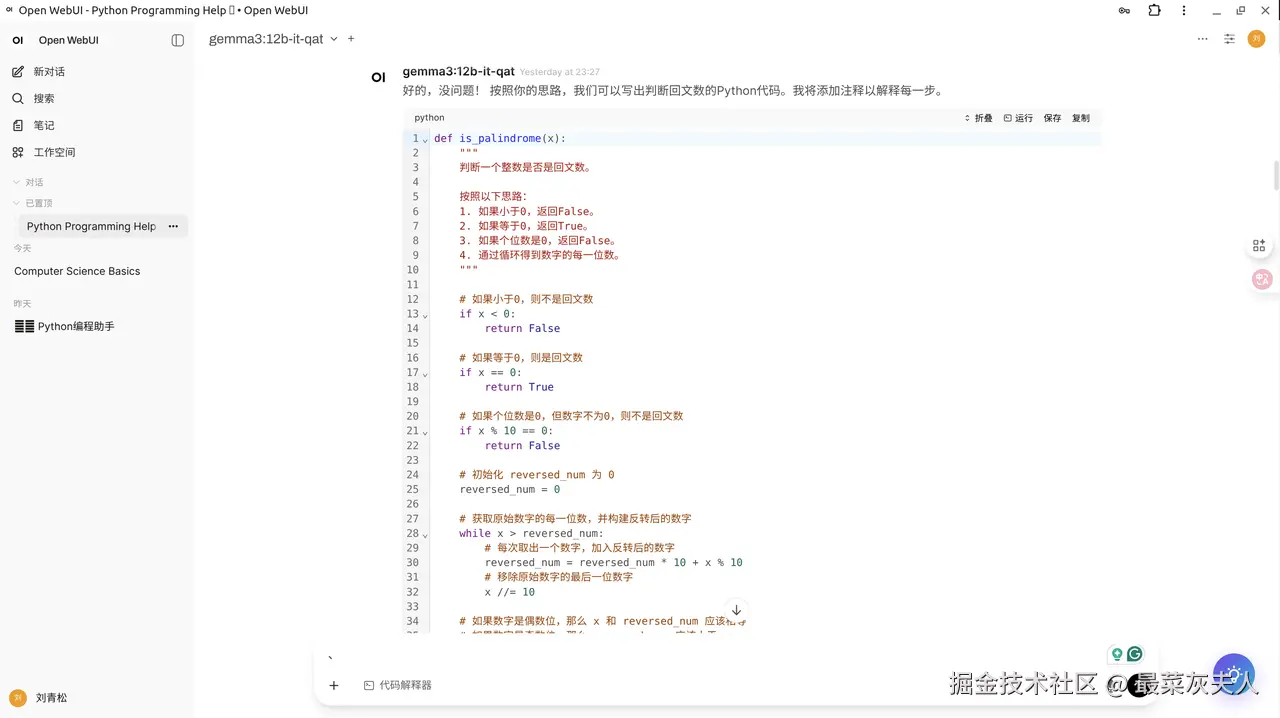Click the pink floating translate icon

(x=1262, y=280)
